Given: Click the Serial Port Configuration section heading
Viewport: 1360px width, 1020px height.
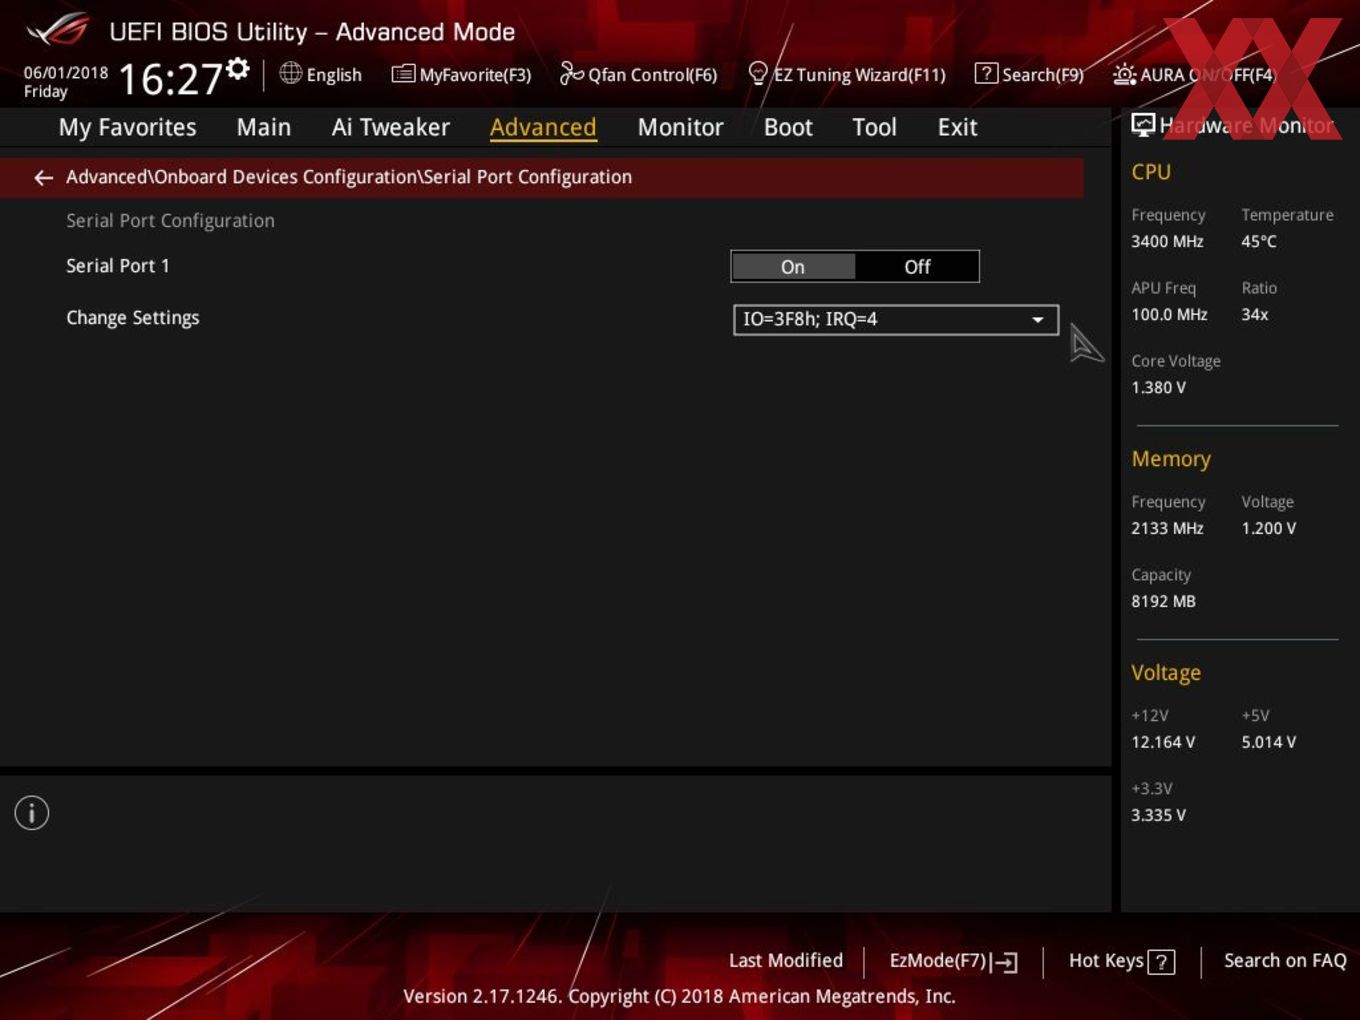Looking at the screenshot, I should coord(170,221).
